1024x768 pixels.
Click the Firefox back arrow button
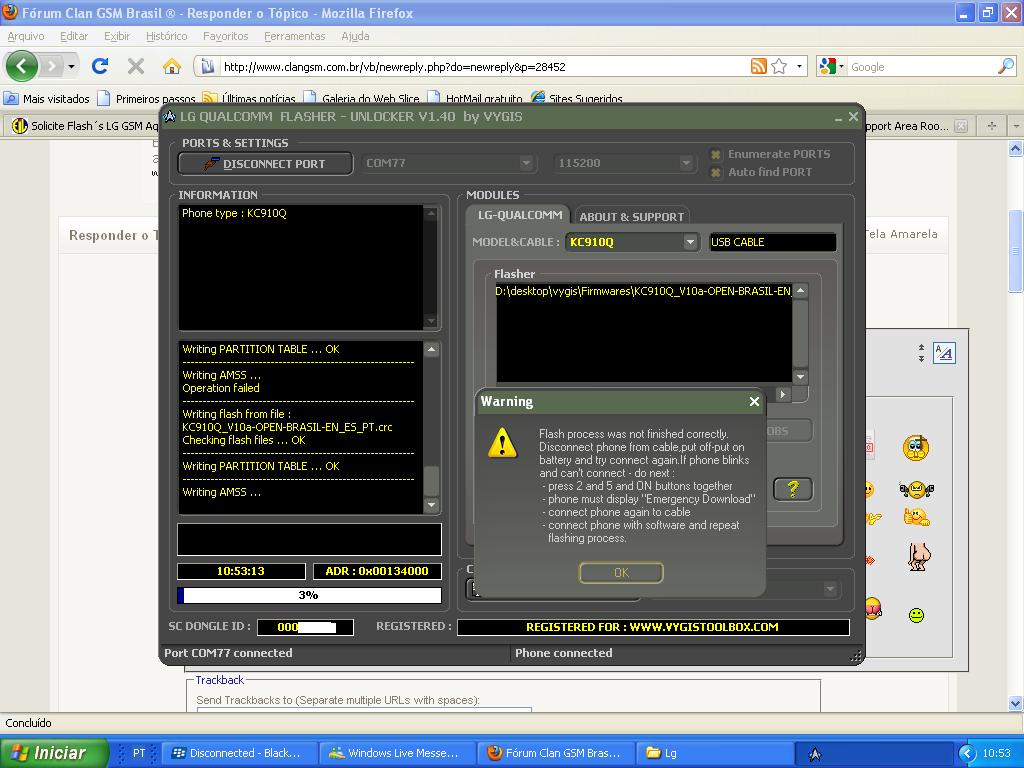tap(21, 66)
